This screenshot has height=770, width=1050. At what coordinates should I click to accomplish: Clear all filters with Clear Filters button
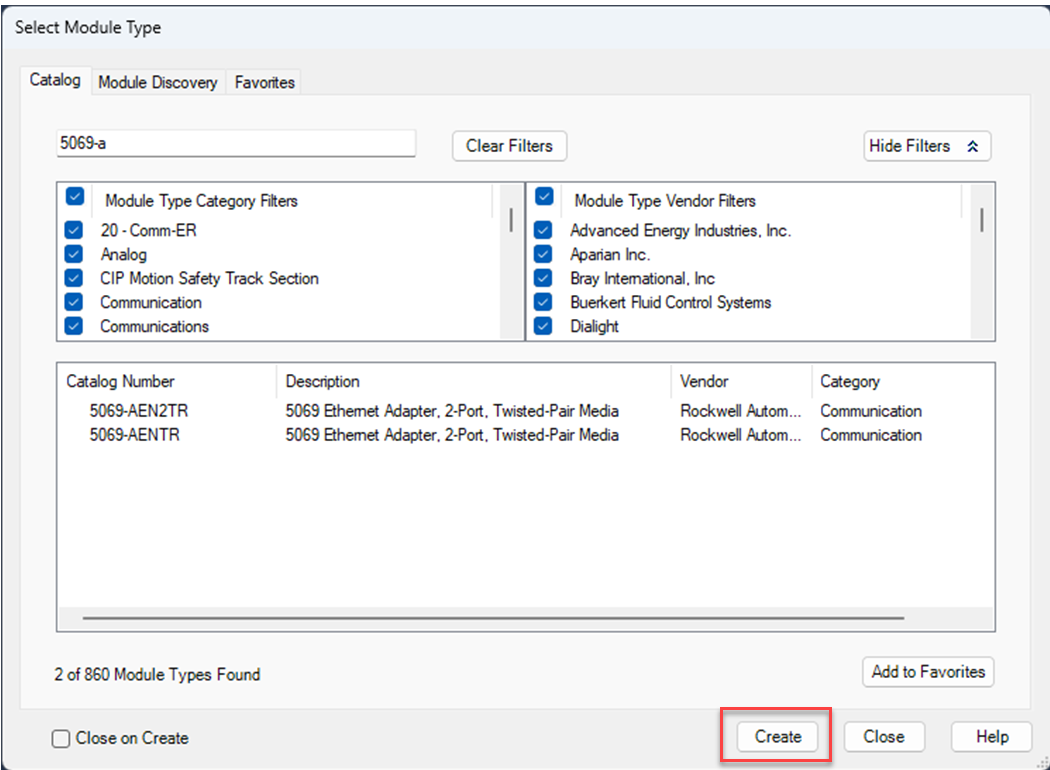coord(509,146)
